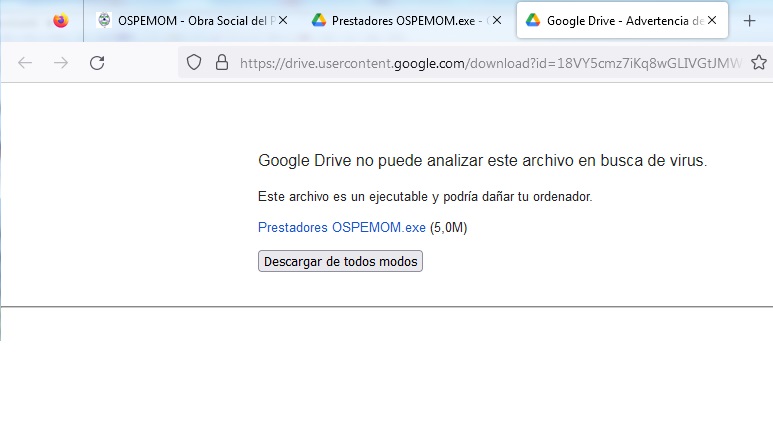Show site security info via the padlock
This screenshot has width=773, height=447.
click(x=222, y=63)
